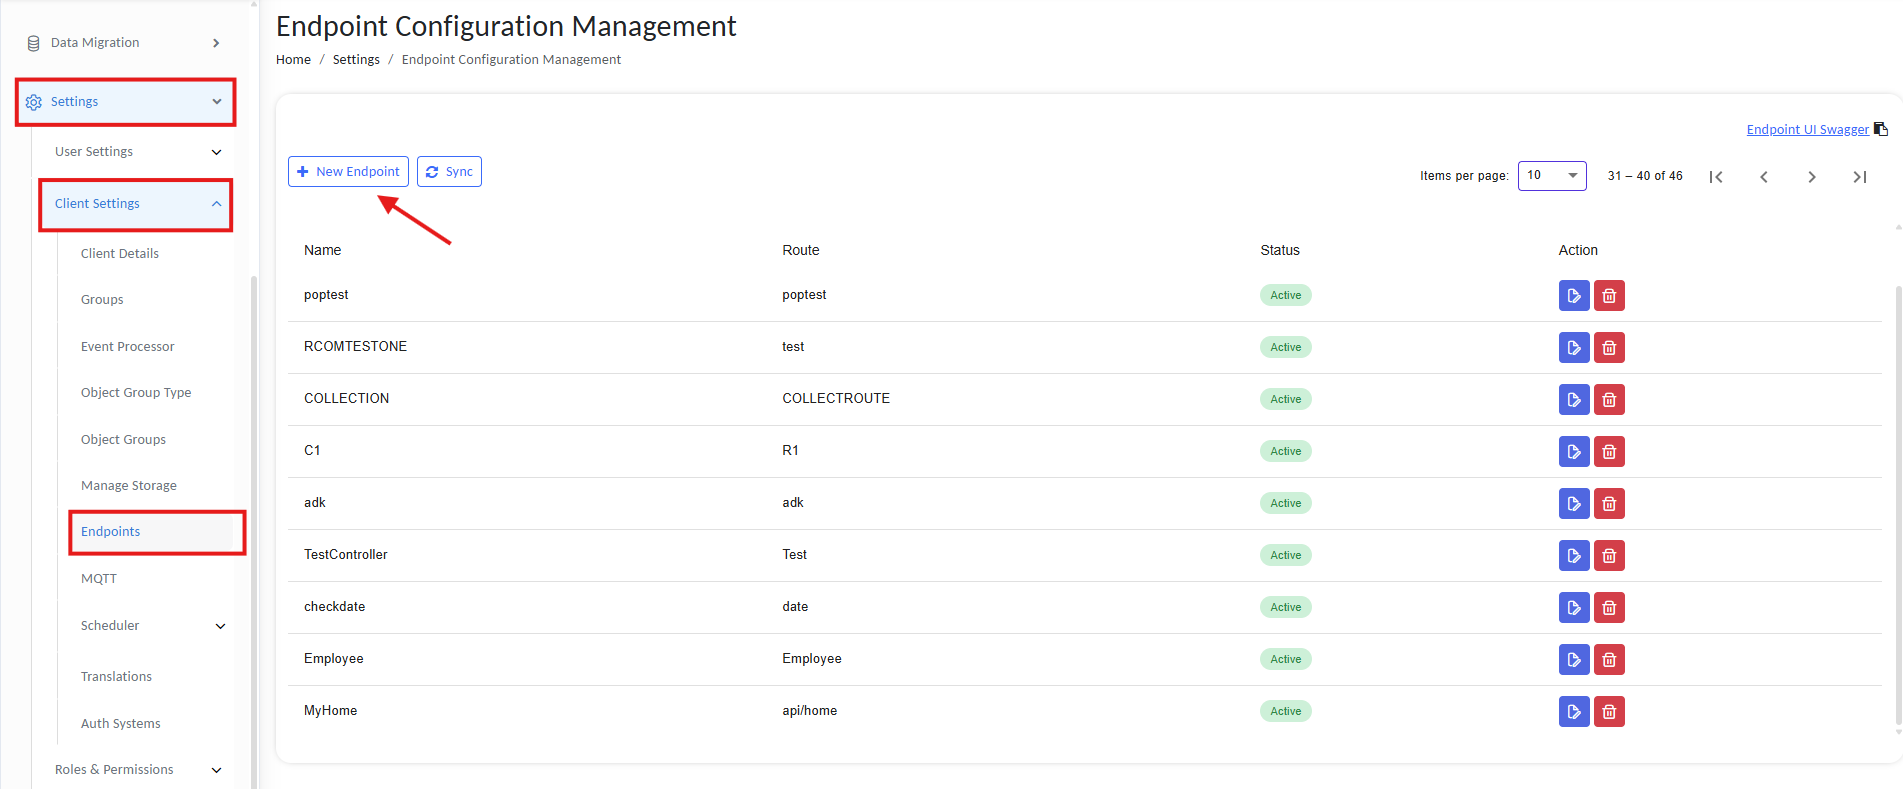Delete the RCOMTESTONE endpoint
1903x789 pixels.
(1608, 348)
